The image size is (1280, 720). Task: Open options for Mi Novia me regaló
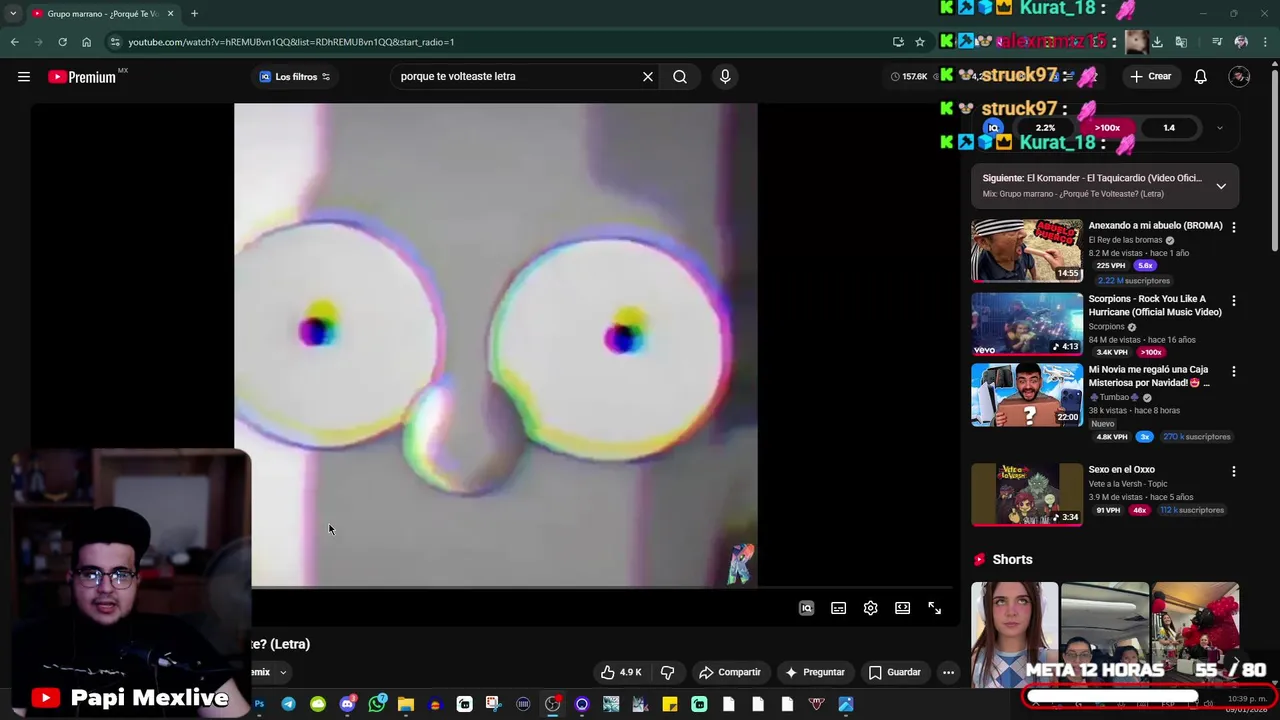tap(1233, 371)
